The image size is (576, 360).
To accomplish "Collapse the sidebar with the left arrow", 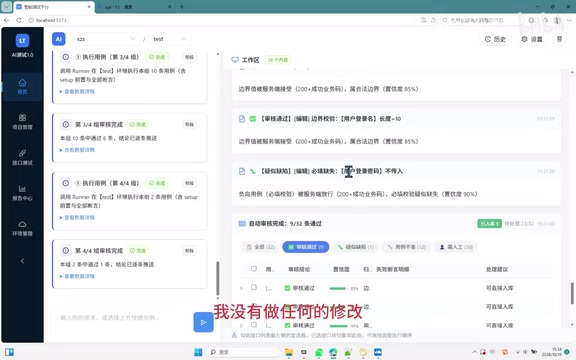I will [22, 261].
